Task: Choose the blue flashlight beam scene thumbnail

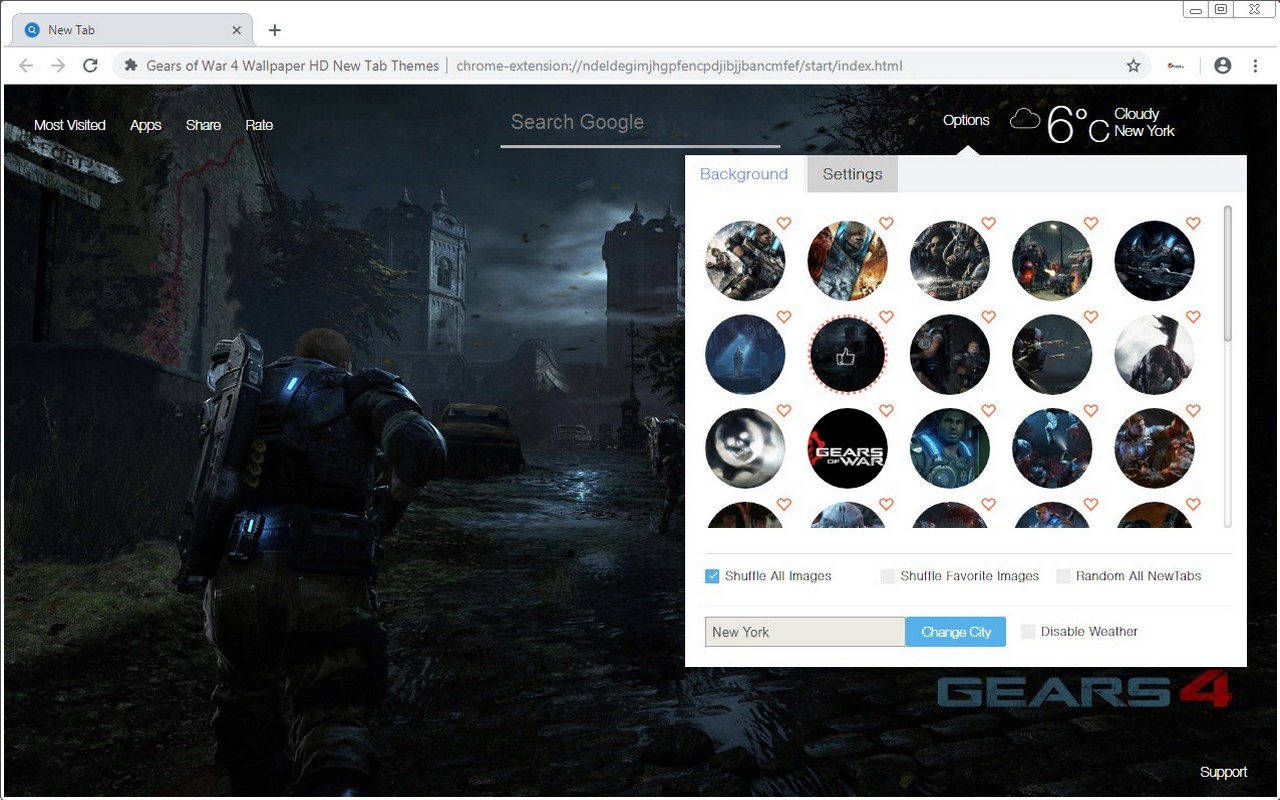Action: pyautogui.click(x=1052, y=448)
